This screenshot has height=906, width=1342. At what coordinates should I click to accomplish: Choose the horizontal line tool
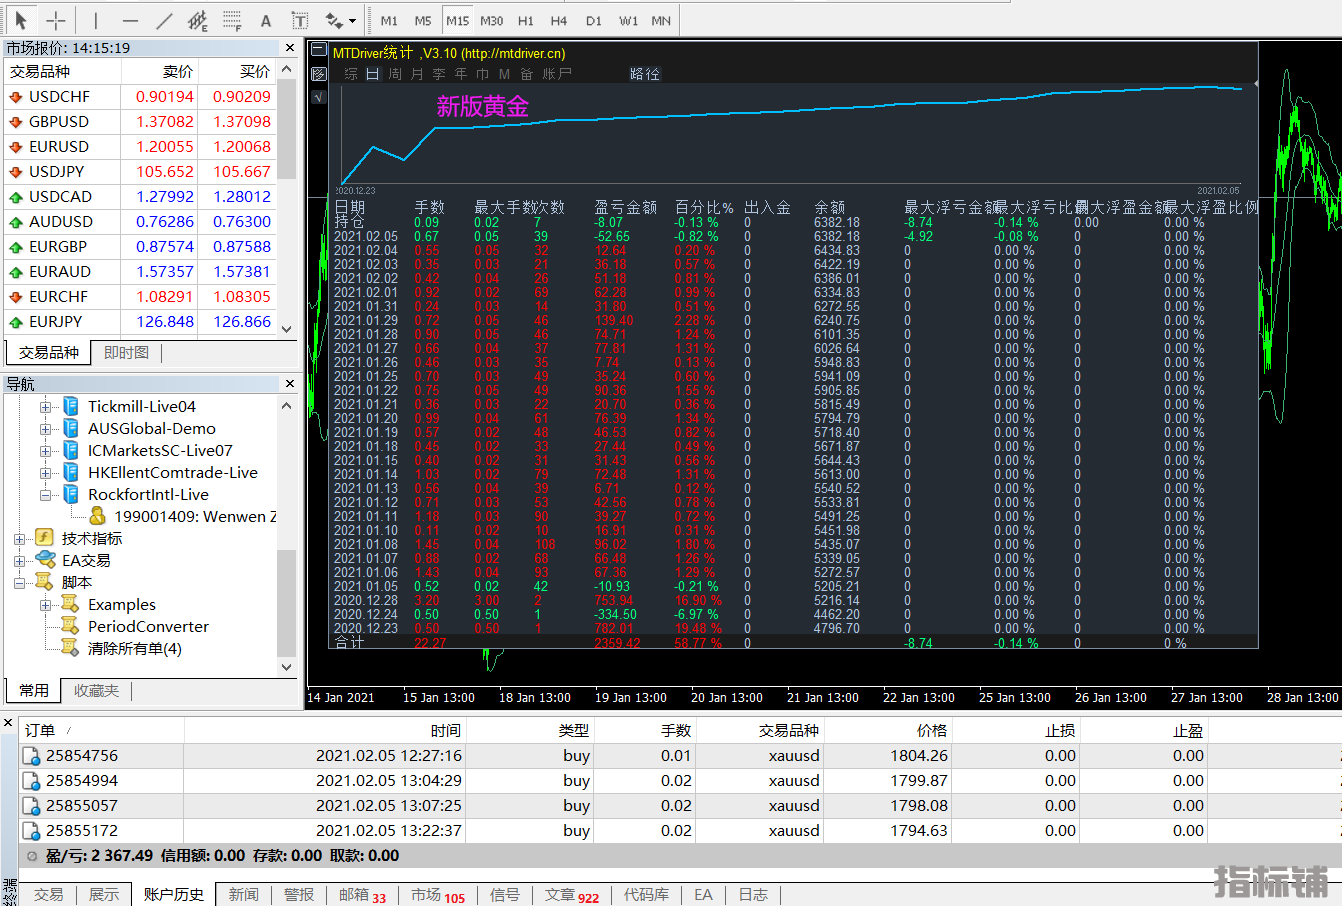click(x=130, y=20)
